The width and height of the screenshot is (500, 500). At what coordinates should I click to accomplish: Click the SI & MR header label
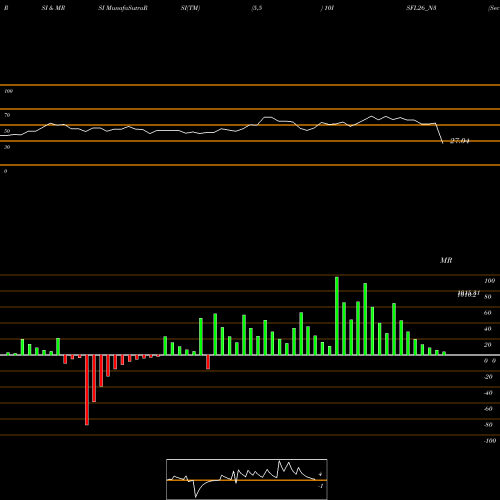(53, 8)
